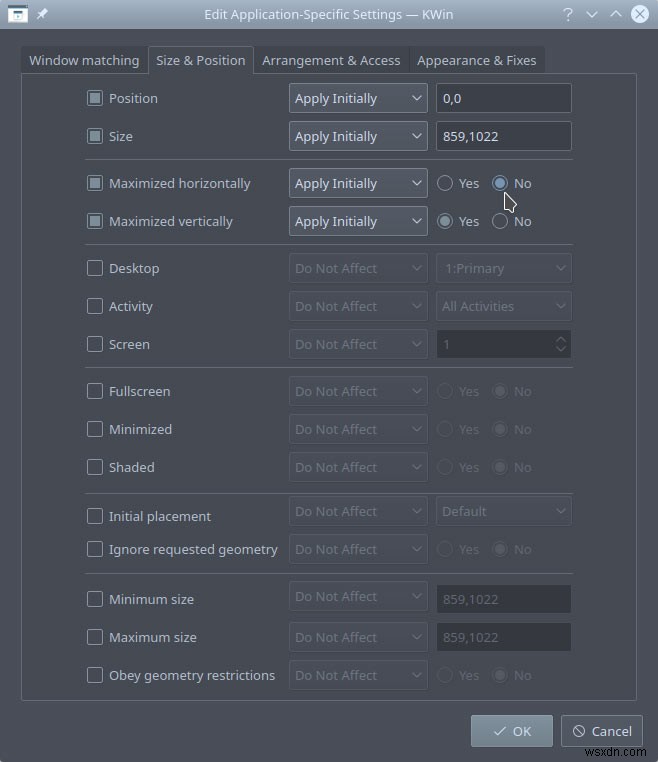The image size is (658, 762).
Task: Confirm settings with the OK button
Action: coord(512,731)
